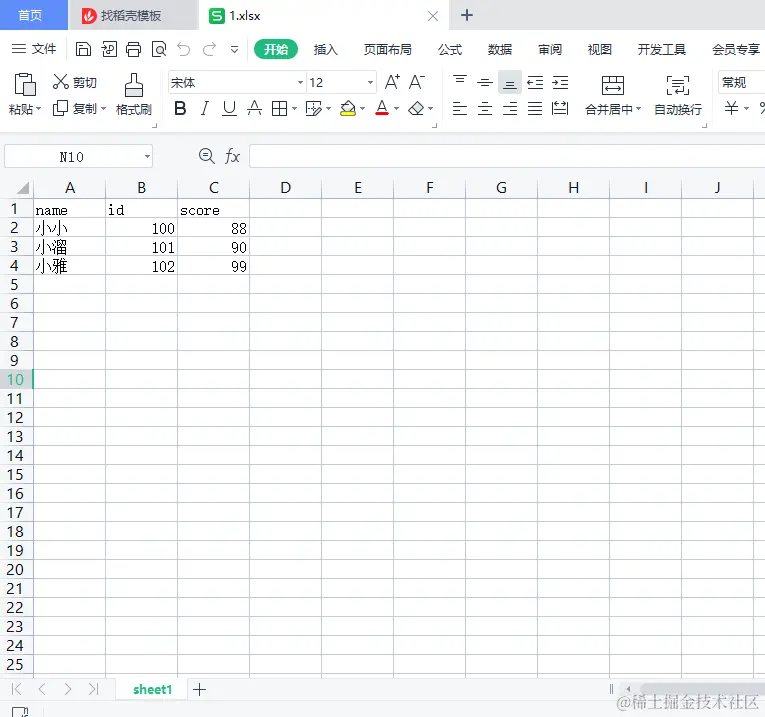Select the sheet1 worksheet tab
765x717 pixels.
[x=152, y=689]
